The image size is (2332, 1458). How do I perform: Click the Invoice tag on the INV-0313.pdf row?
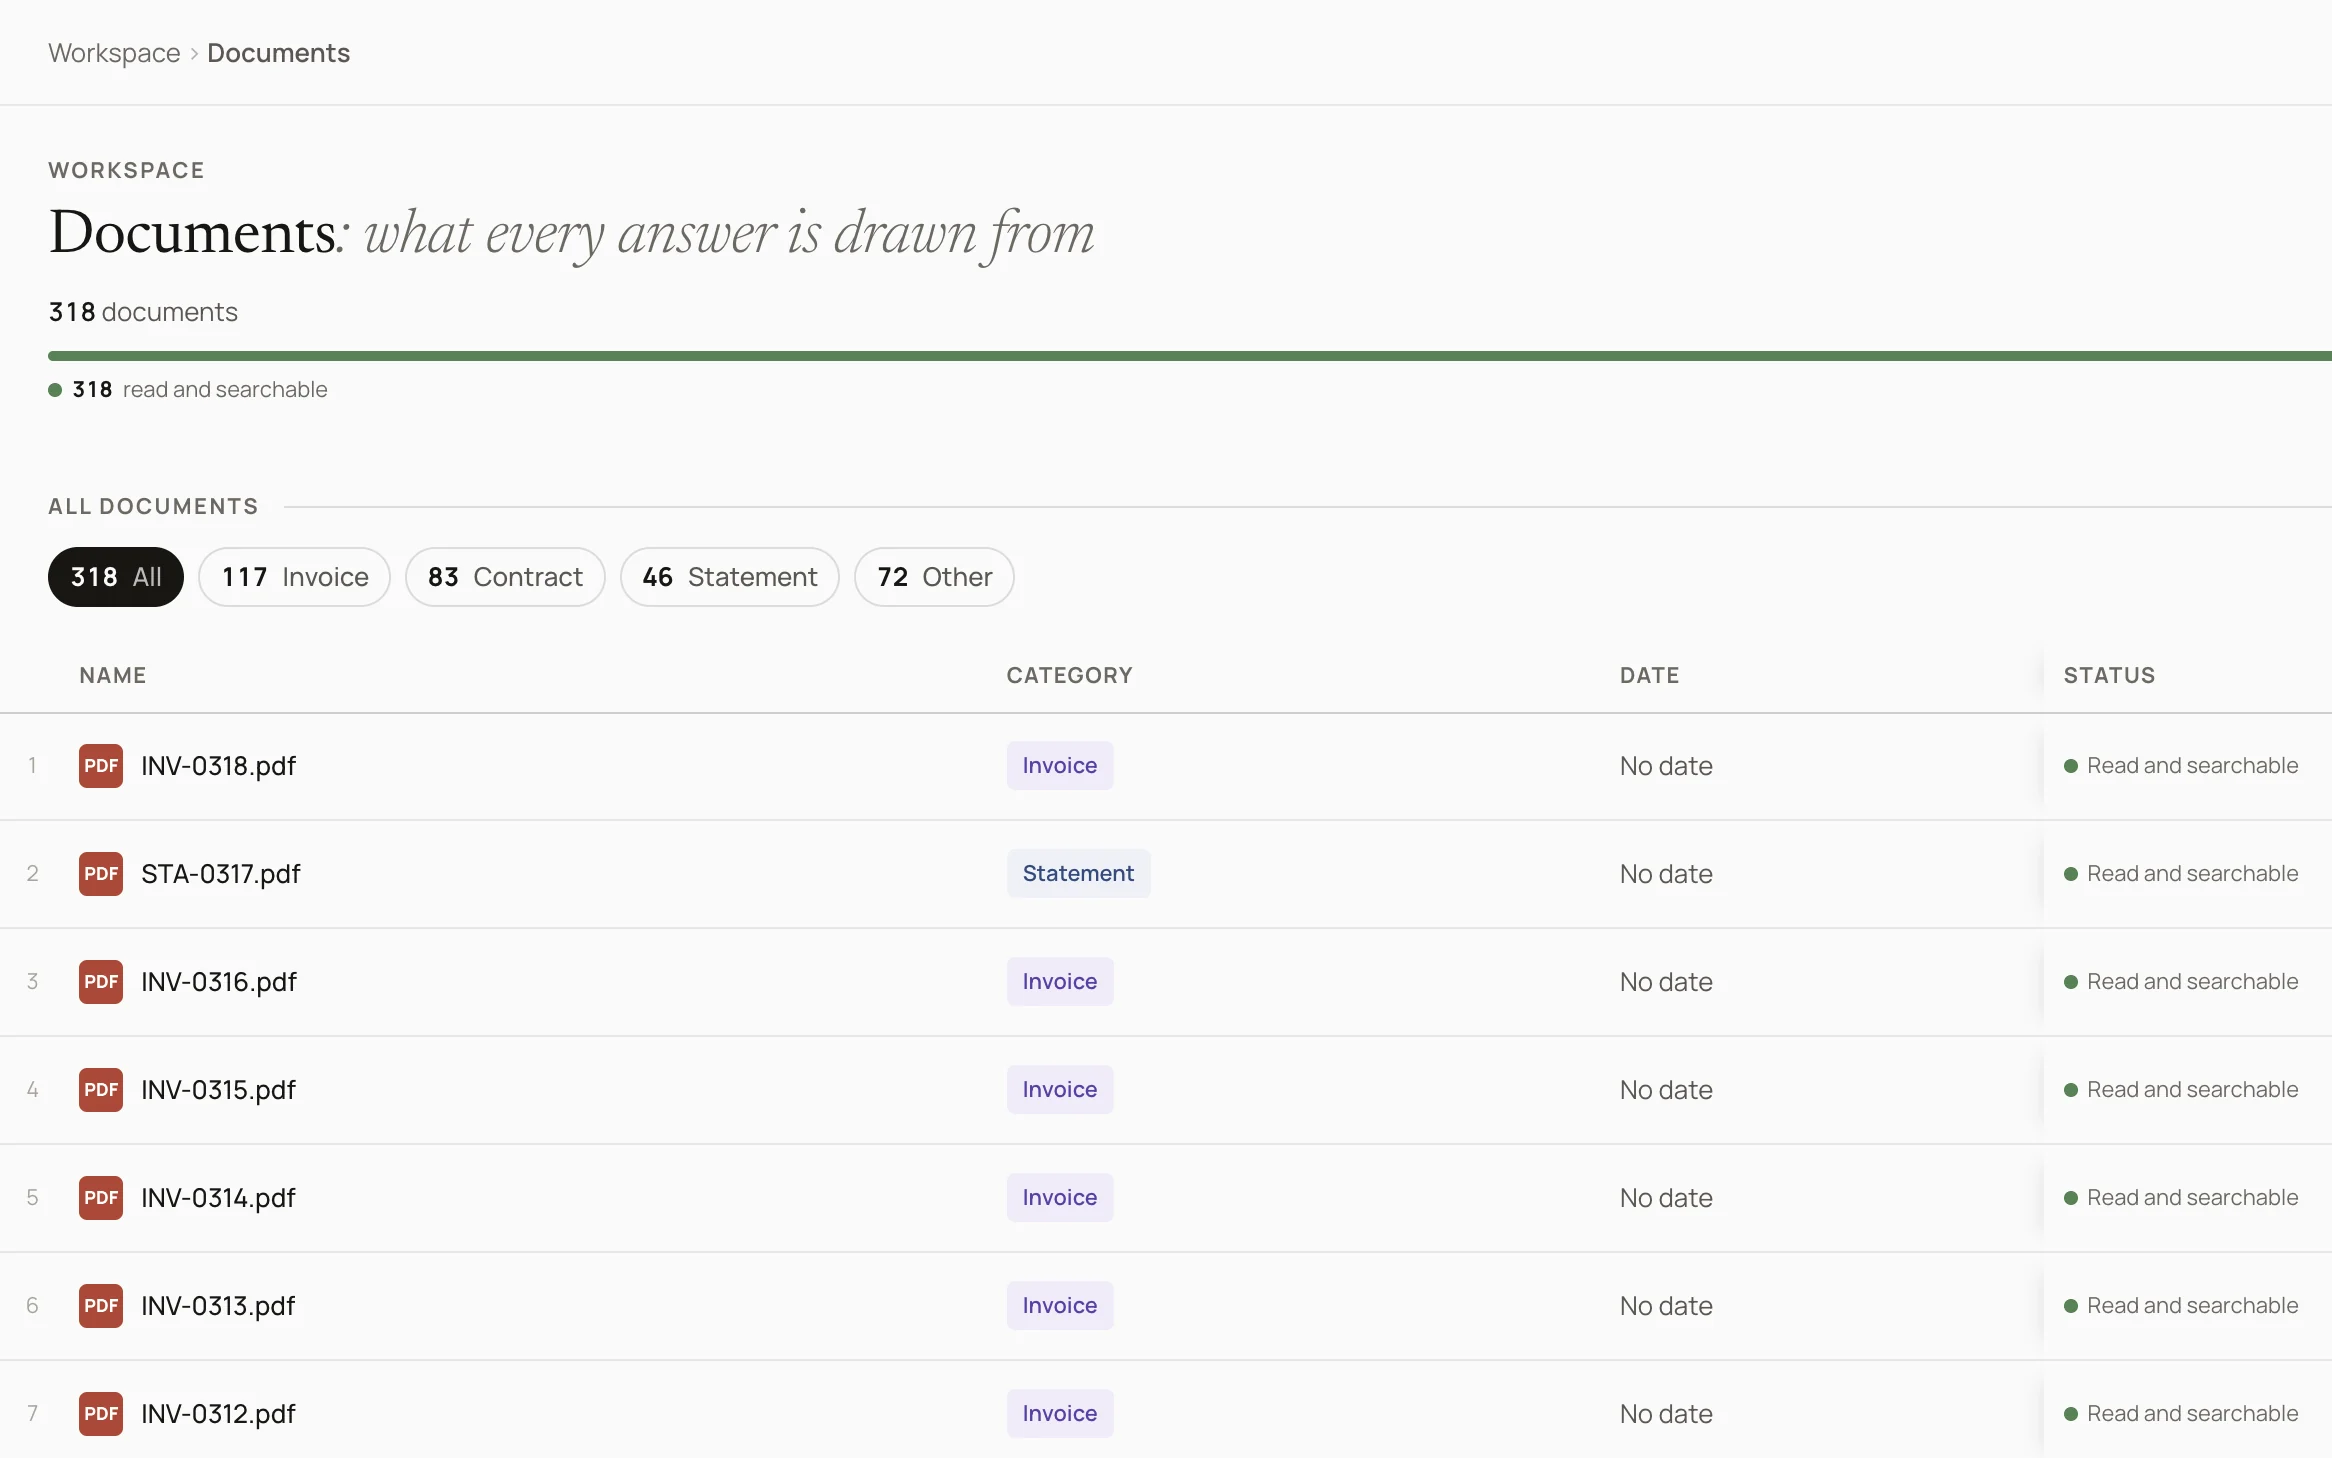pos(1060,1306)
